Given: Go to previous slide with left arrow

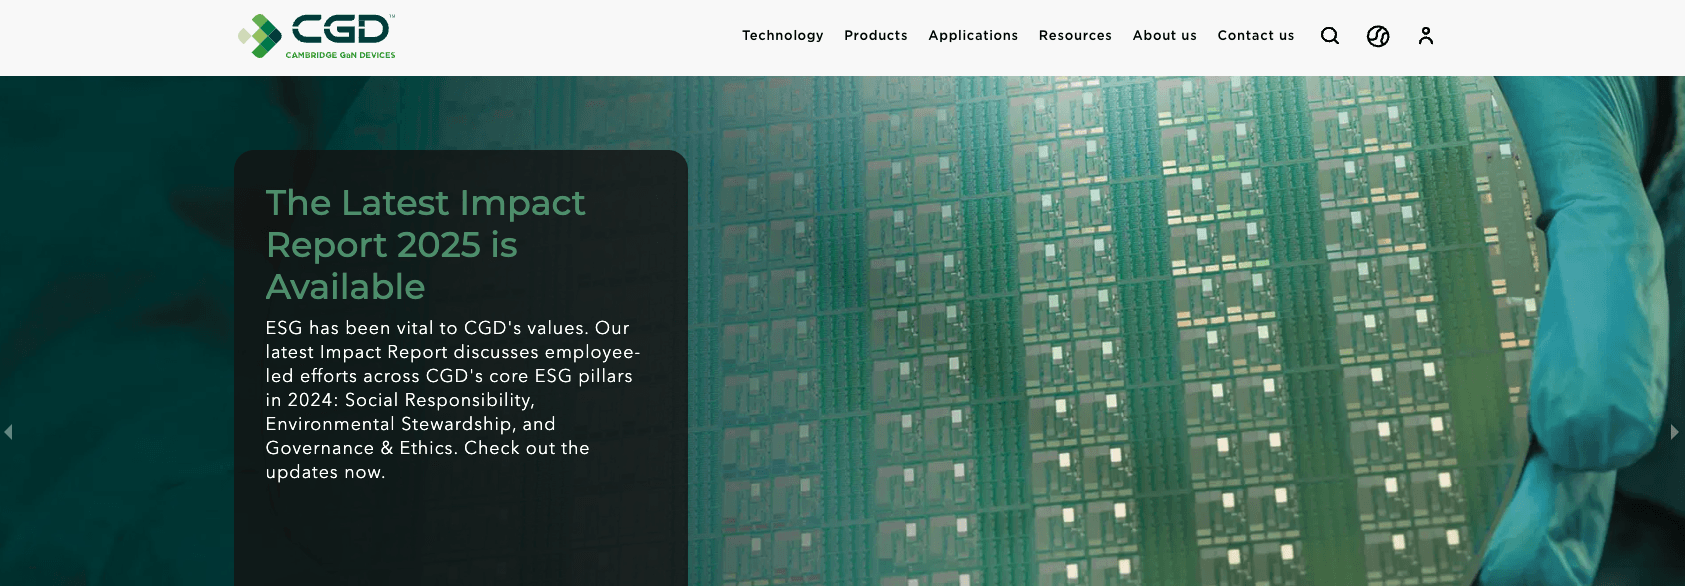Looking at the screenshot, I should 9,432.
